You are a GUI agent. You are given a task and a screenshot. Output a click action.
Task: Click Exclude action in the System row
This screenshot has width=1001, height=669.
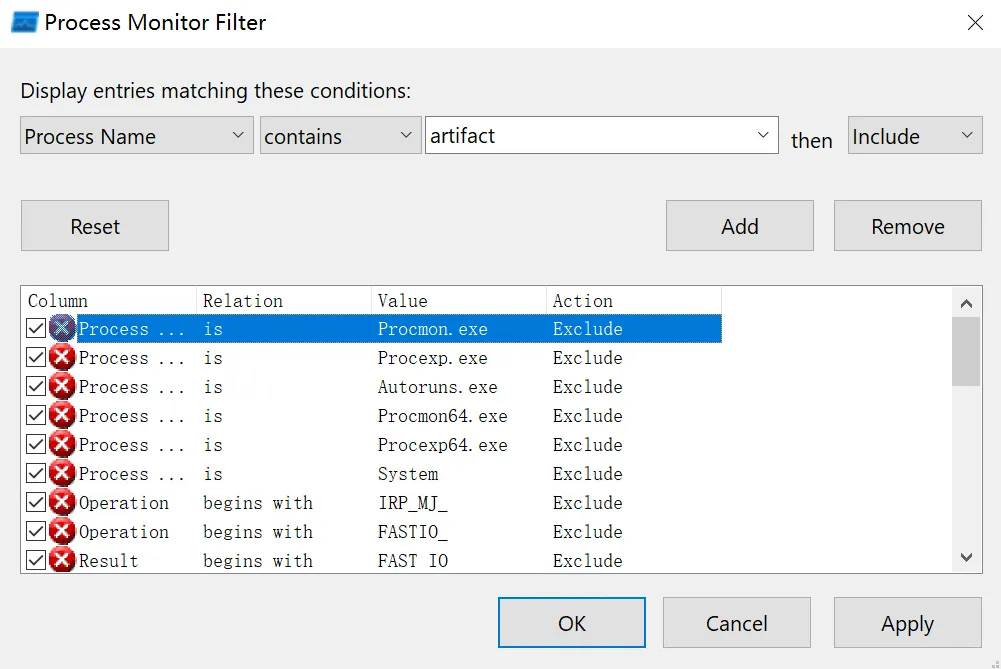coord(587,473)
